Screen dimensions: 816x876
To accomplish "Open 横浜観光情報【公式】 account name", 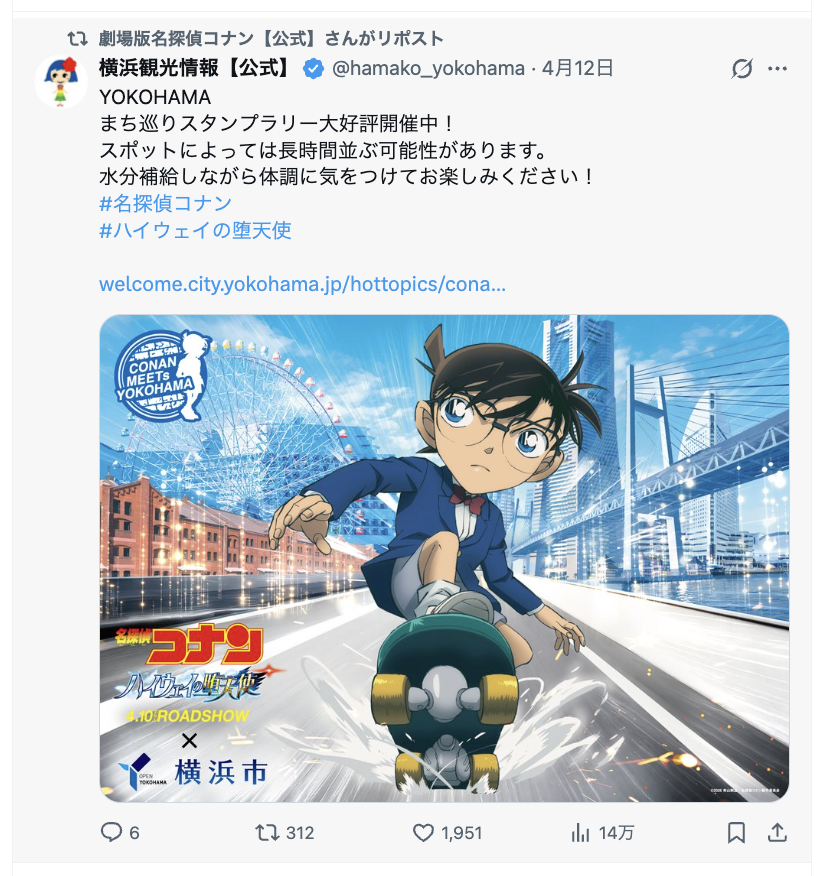I will pos(197,68).
